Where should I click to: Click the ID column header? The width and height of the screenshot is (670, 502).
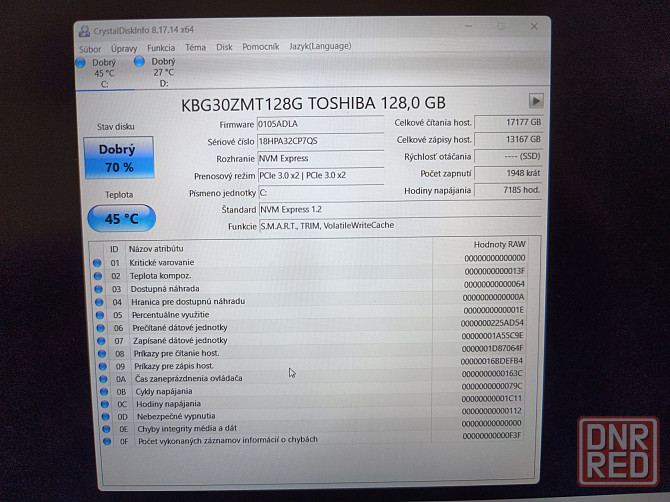tap(114, 249)
